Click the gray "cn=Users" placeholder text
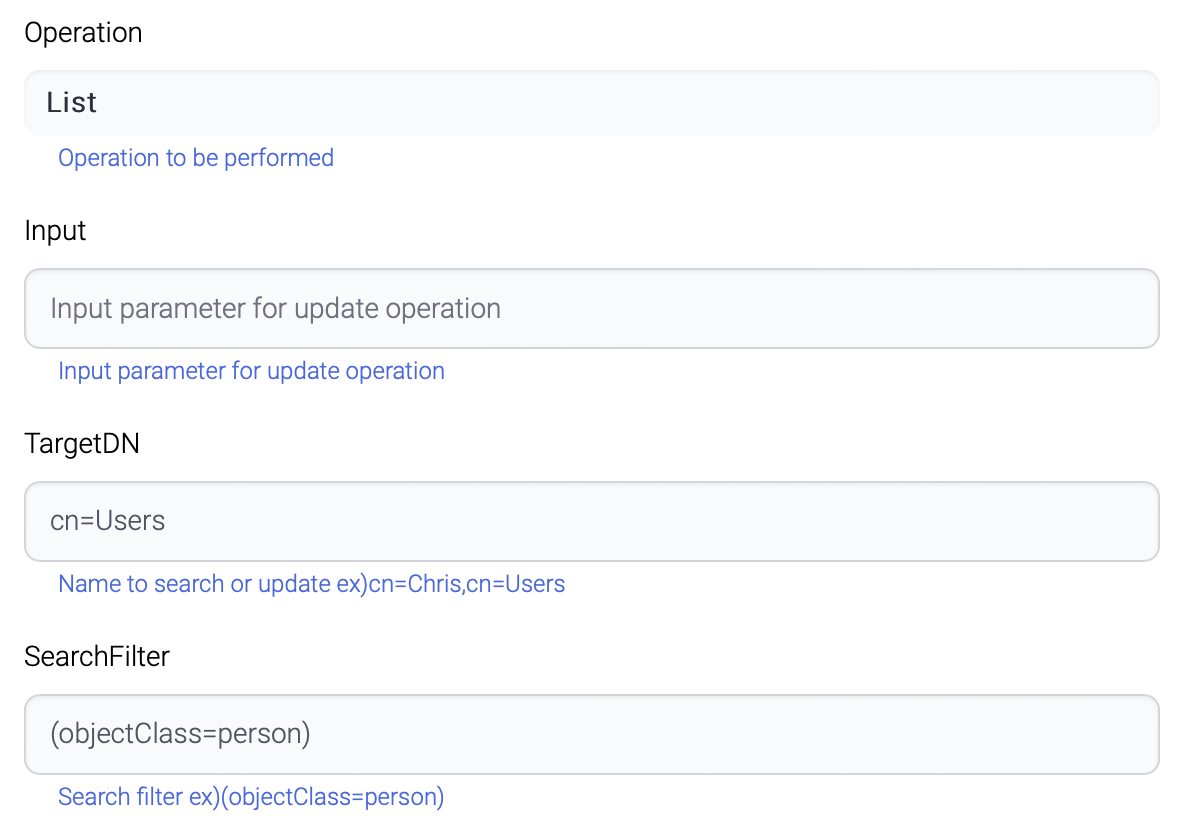 coord(108,521)
